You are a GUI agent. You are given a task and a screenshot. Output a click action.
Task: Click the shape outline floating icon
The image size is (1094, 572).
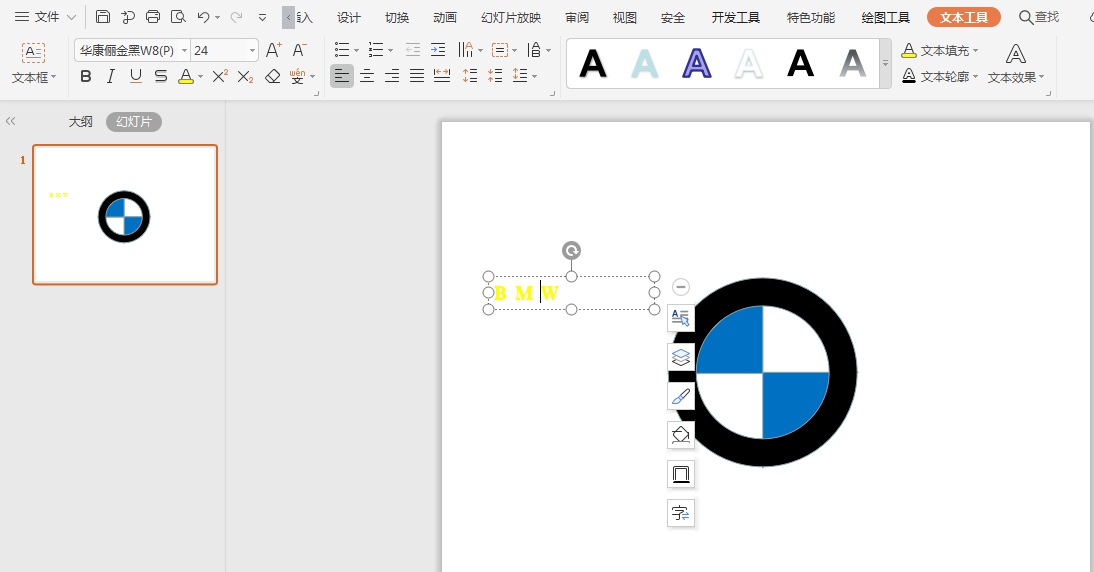pyautogui.click(x=680, y=474)
